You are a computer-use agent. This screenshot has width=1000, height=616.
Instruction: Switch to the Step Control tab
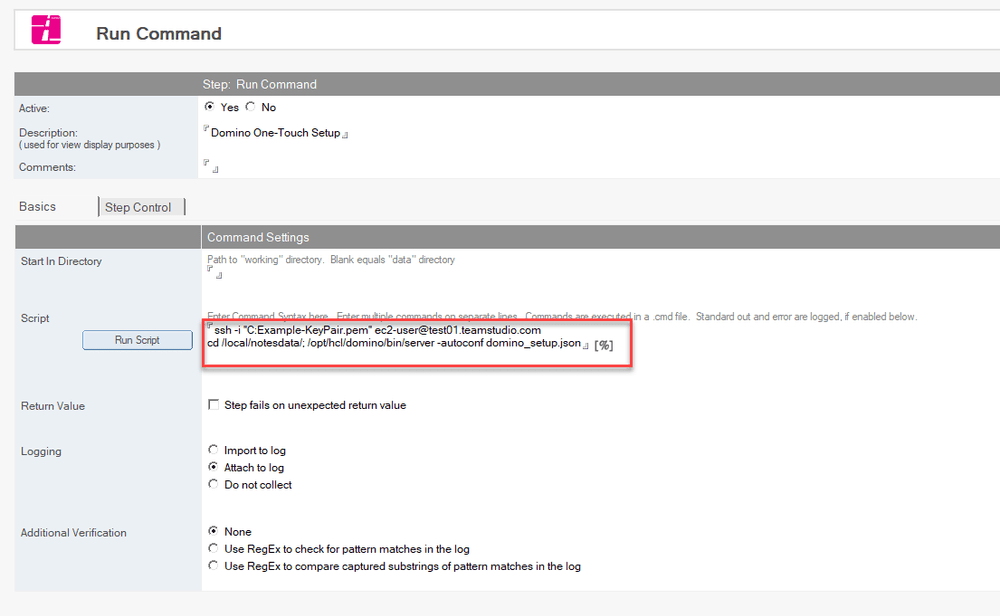141,206
